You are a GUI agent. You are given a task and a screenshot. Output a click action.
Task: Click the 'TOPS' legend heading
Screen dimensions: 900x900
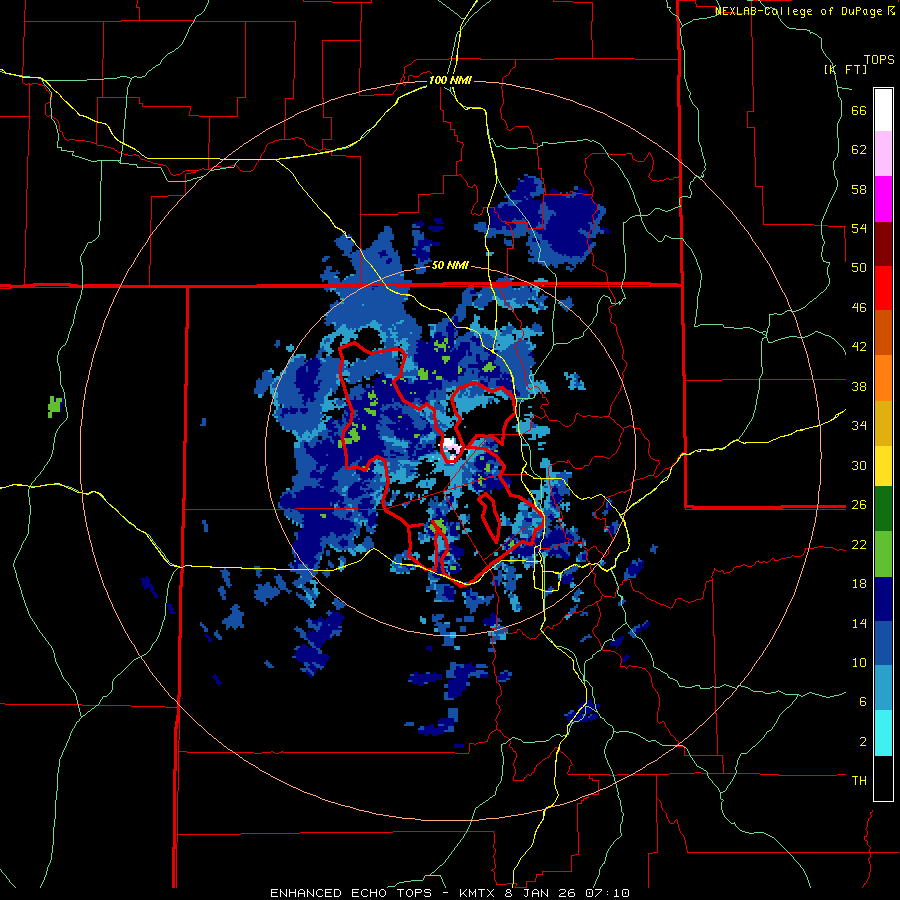pos(879,60)
